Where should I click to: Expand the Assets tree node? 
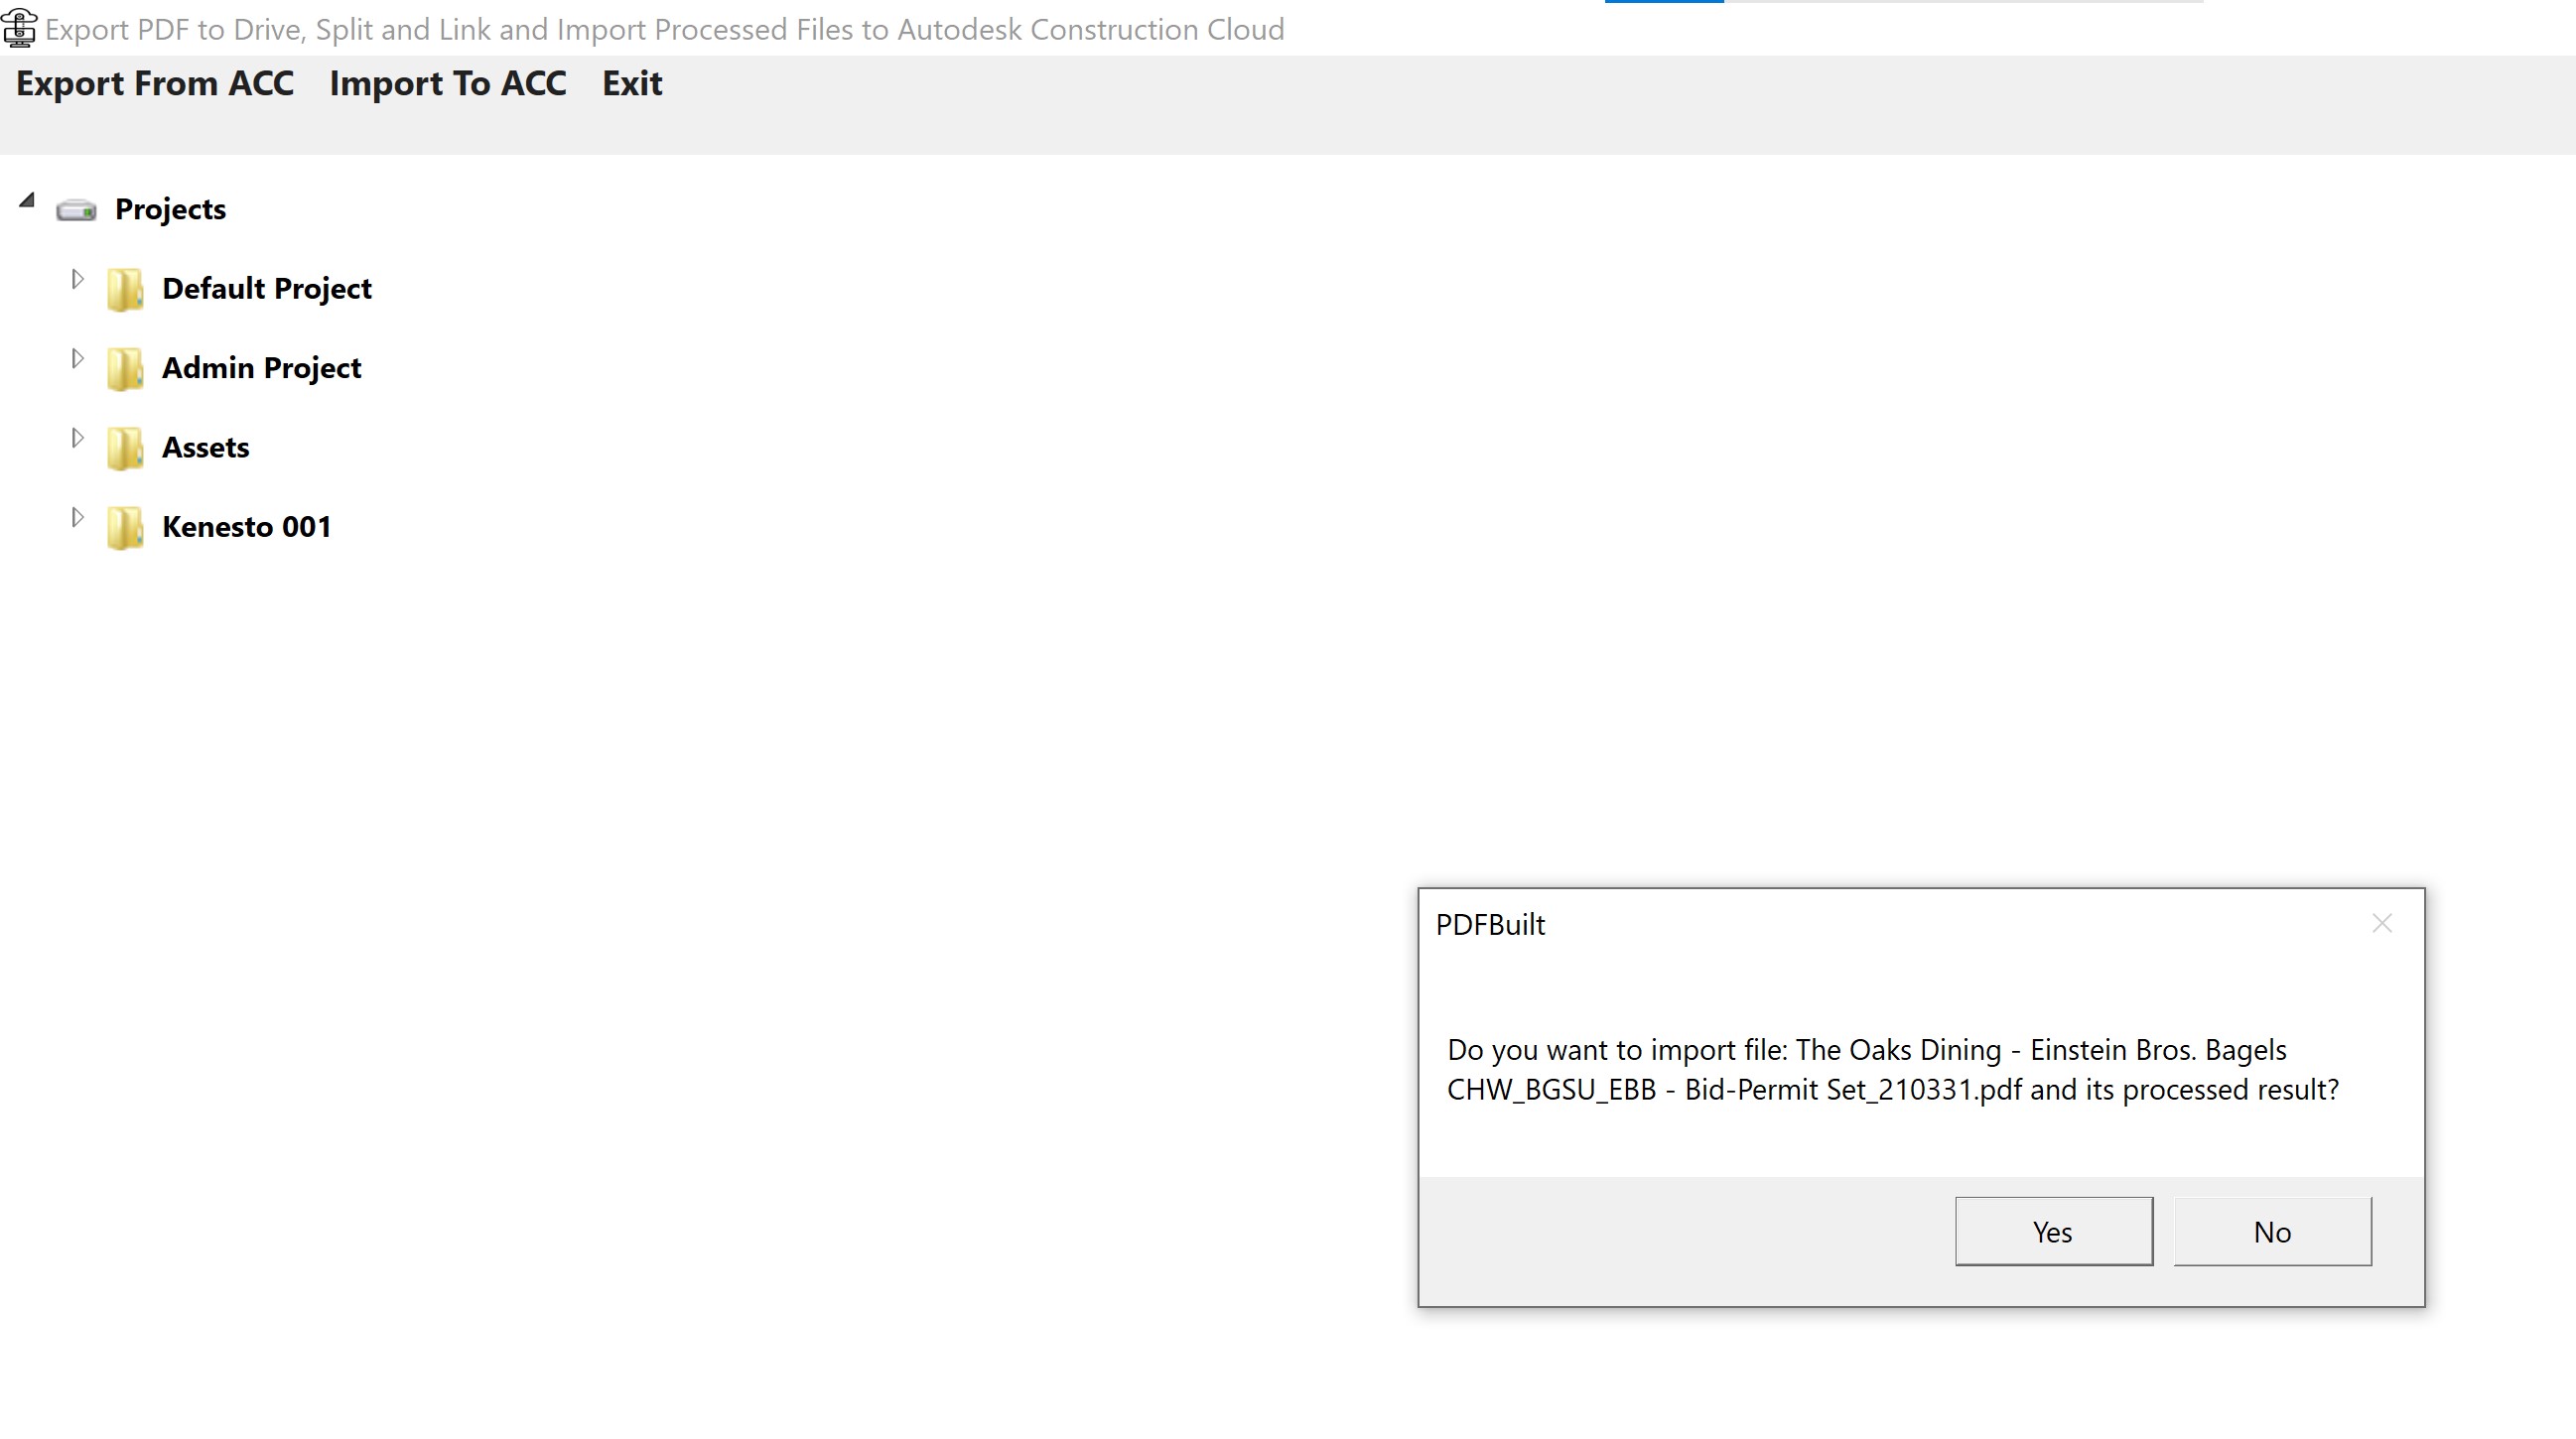click(x=77, y=438)
